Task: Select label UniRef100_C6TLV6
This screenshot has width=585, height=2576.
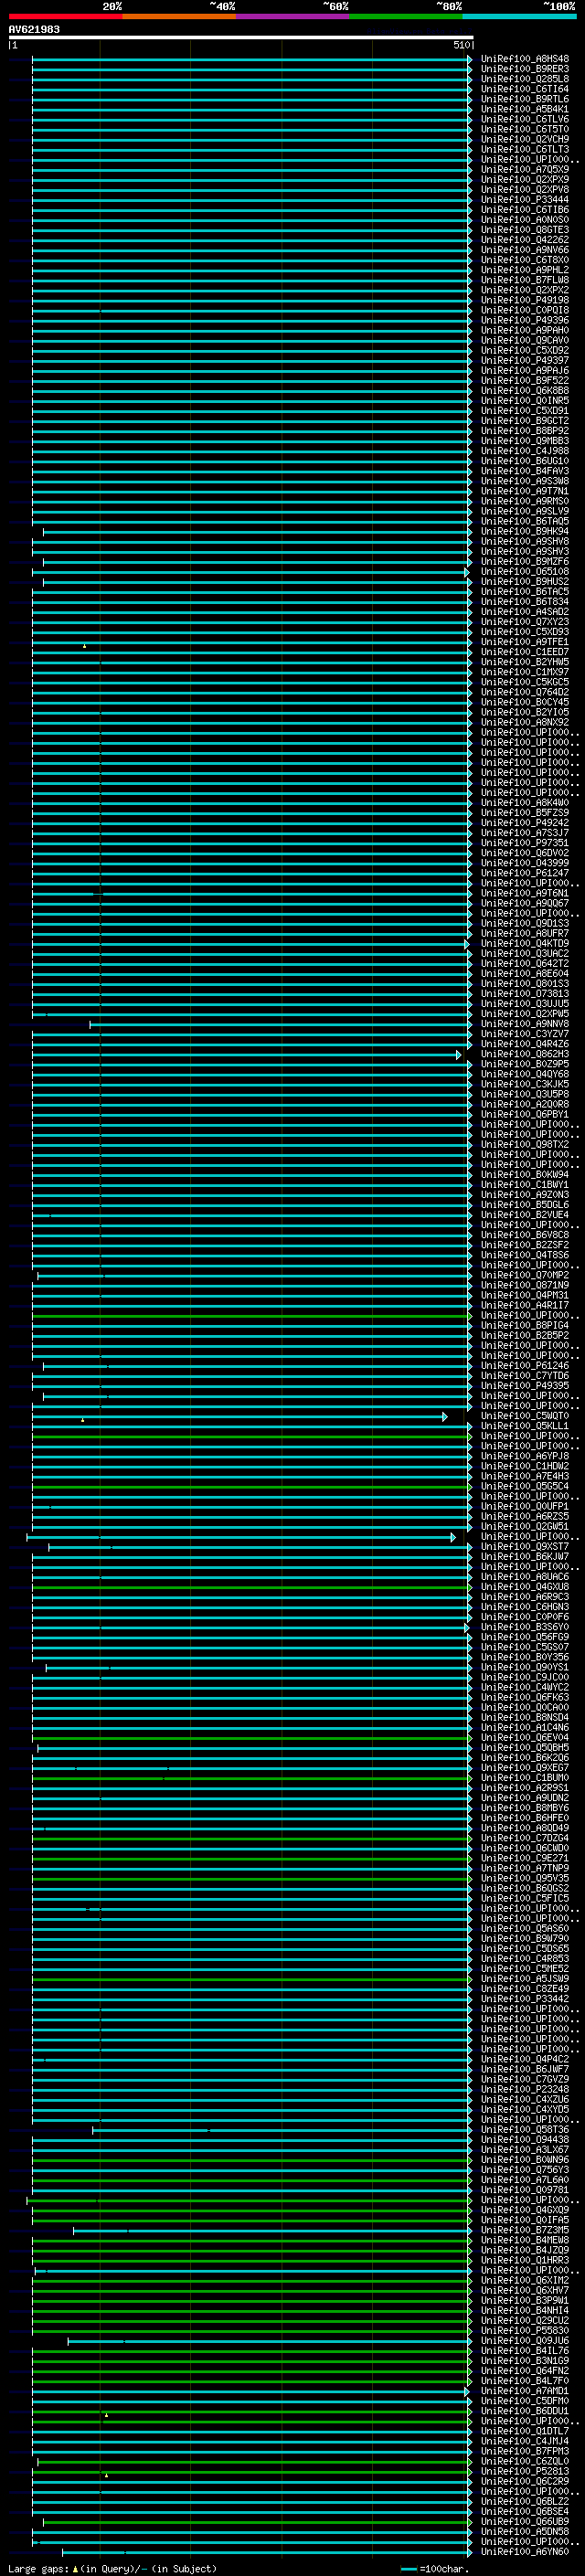Action: coord(525,119)
